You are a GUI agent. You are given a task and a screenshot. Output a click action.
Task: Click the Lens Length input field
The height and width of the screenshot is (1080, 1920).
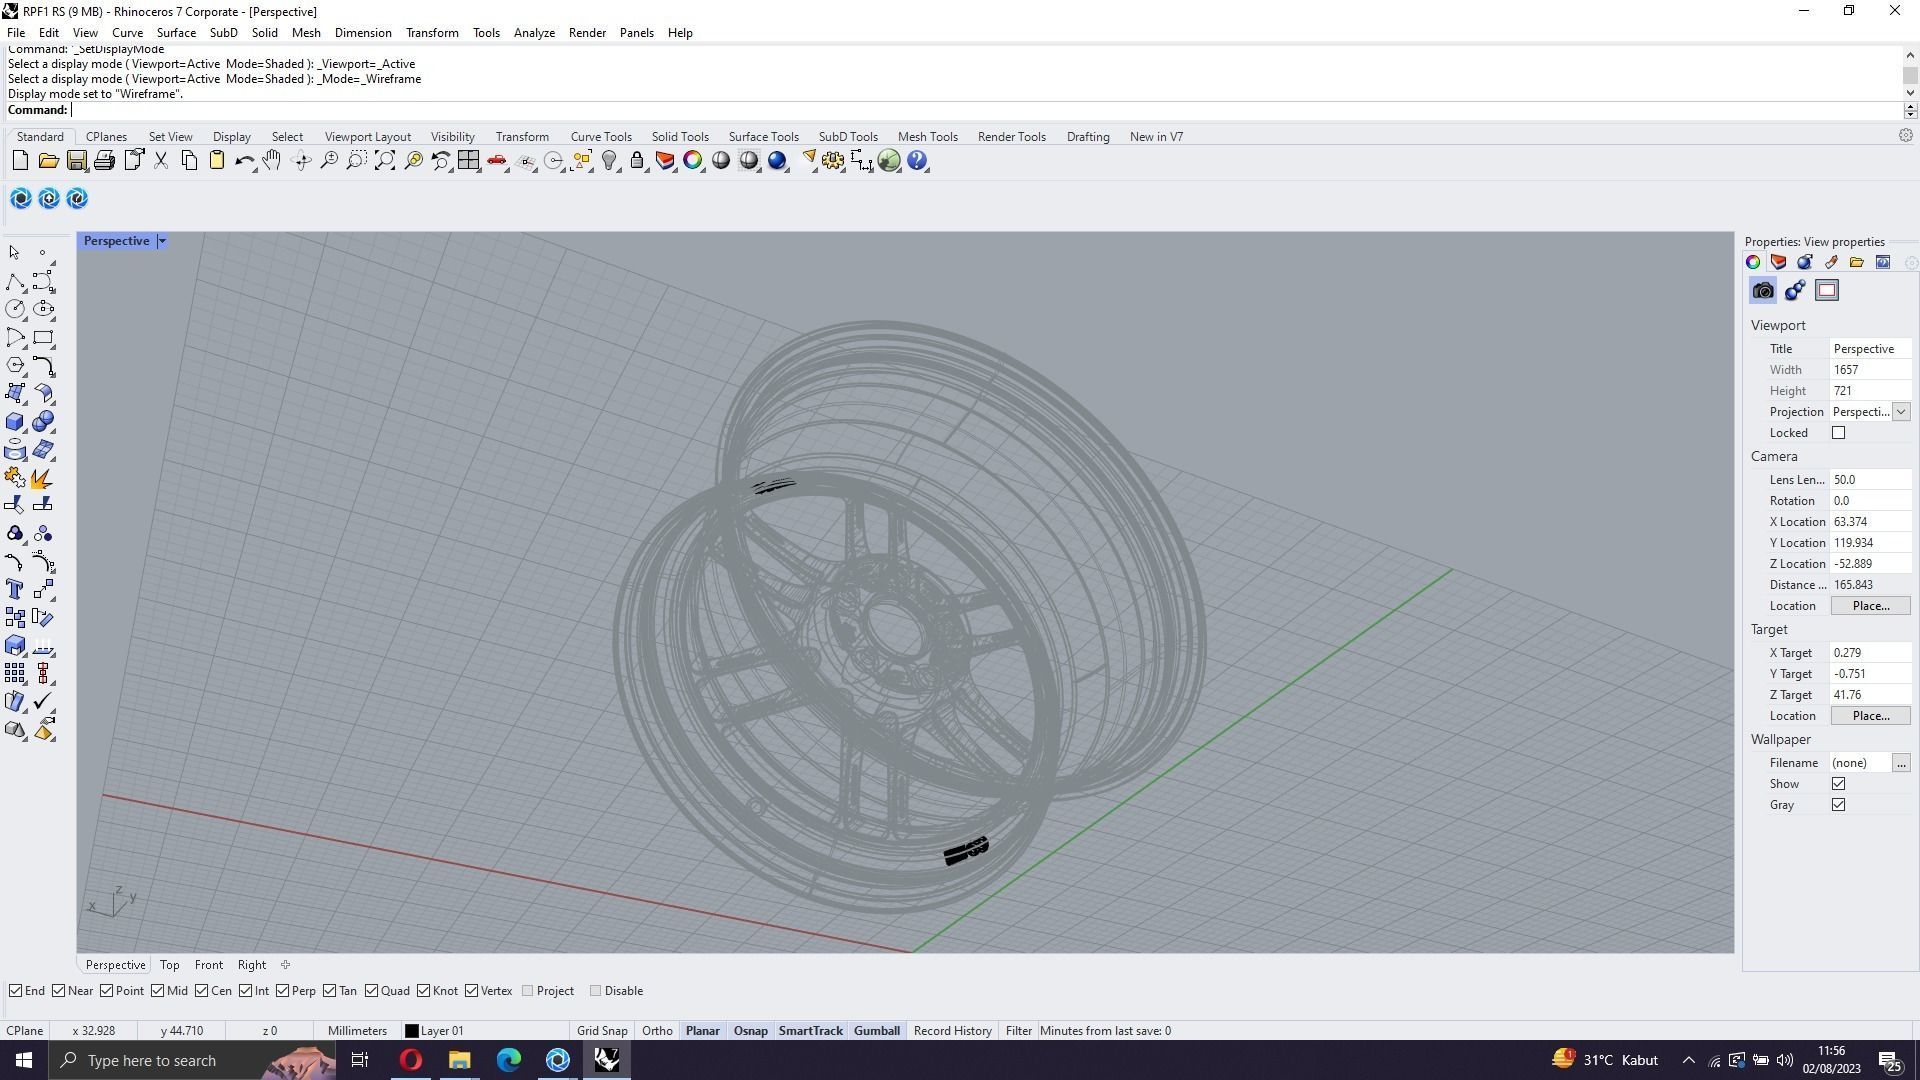pos(1868,480)
